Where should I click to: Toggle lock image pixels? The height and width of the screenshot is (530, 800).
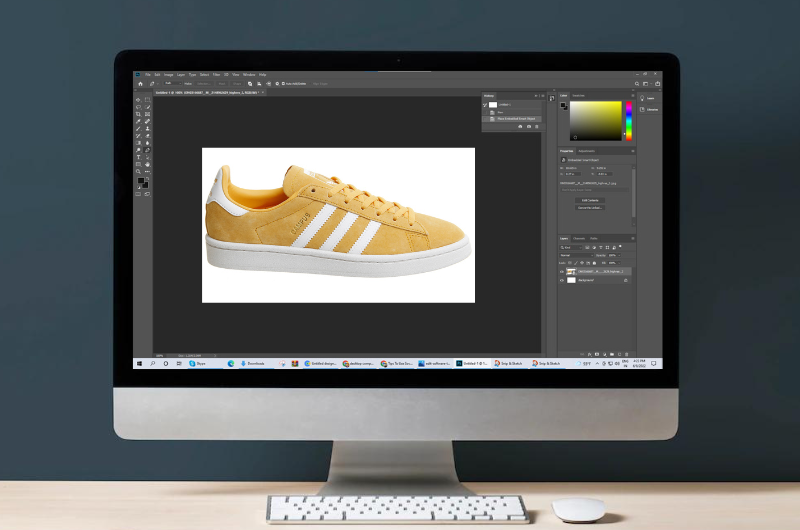point(576,263)
